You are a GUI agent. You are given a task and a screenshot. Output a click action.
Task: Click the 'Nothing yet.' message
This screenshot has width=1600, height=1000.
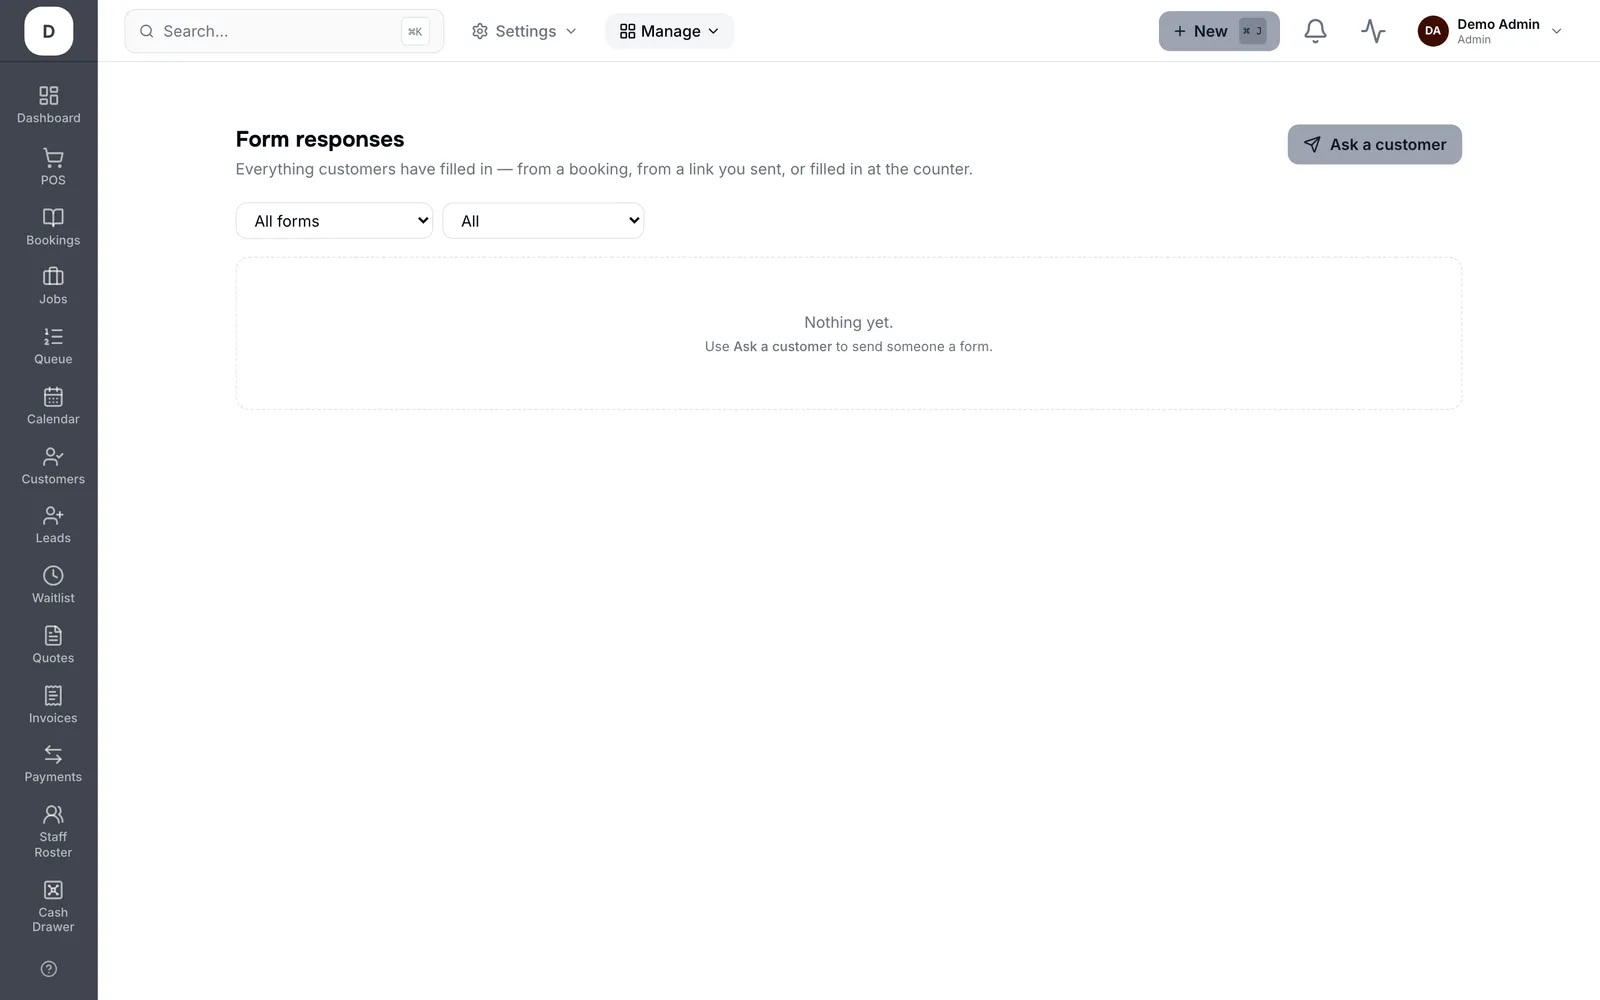[848, 322]
